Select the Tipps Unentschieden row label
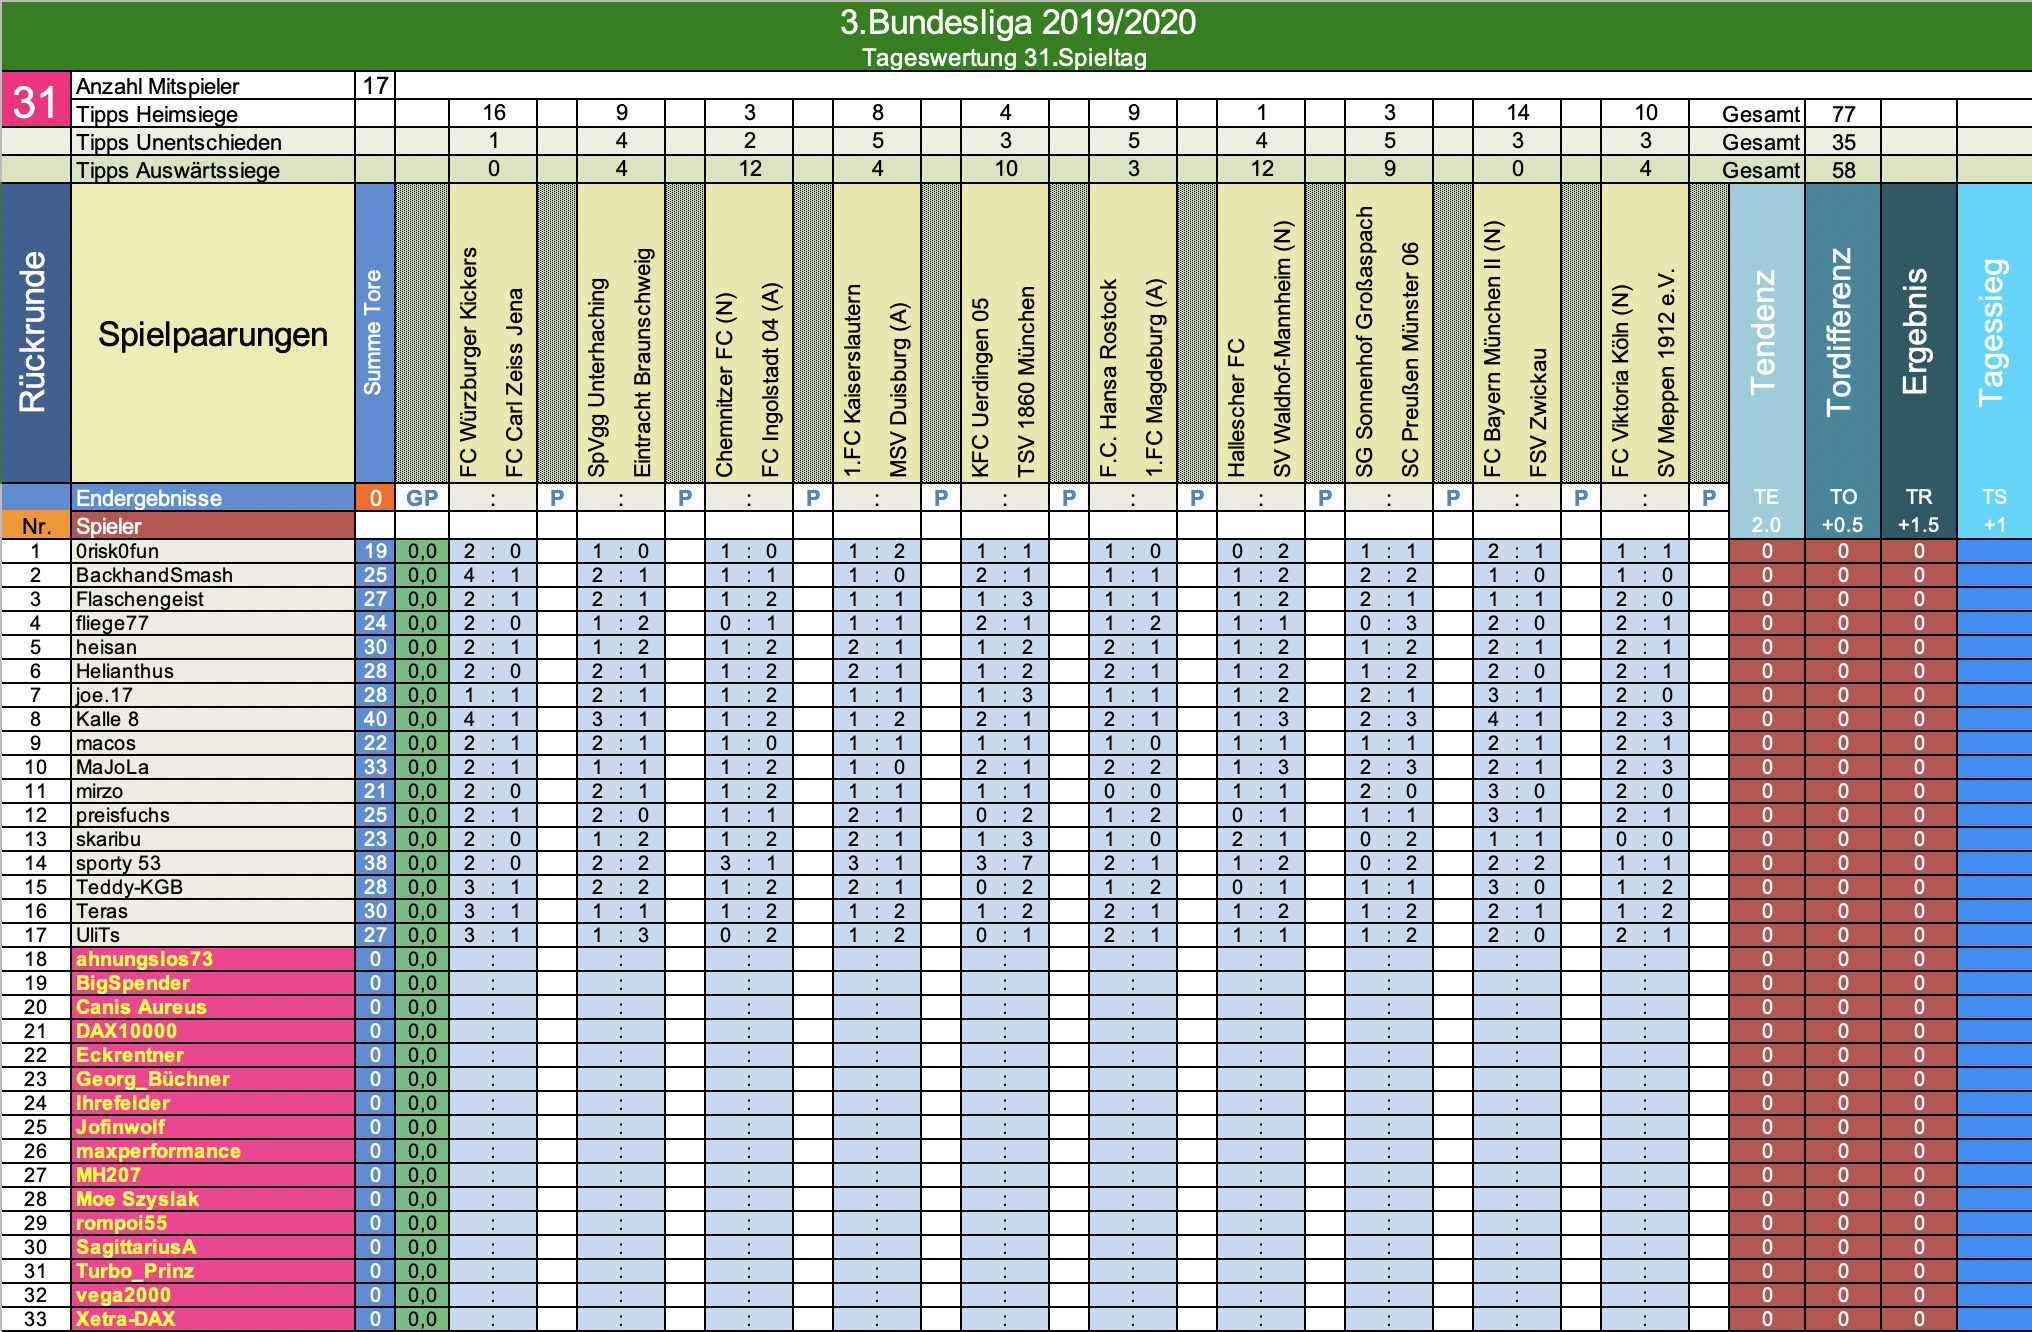Screen dimensions: 2032x1332 click(x=179, y=142)
